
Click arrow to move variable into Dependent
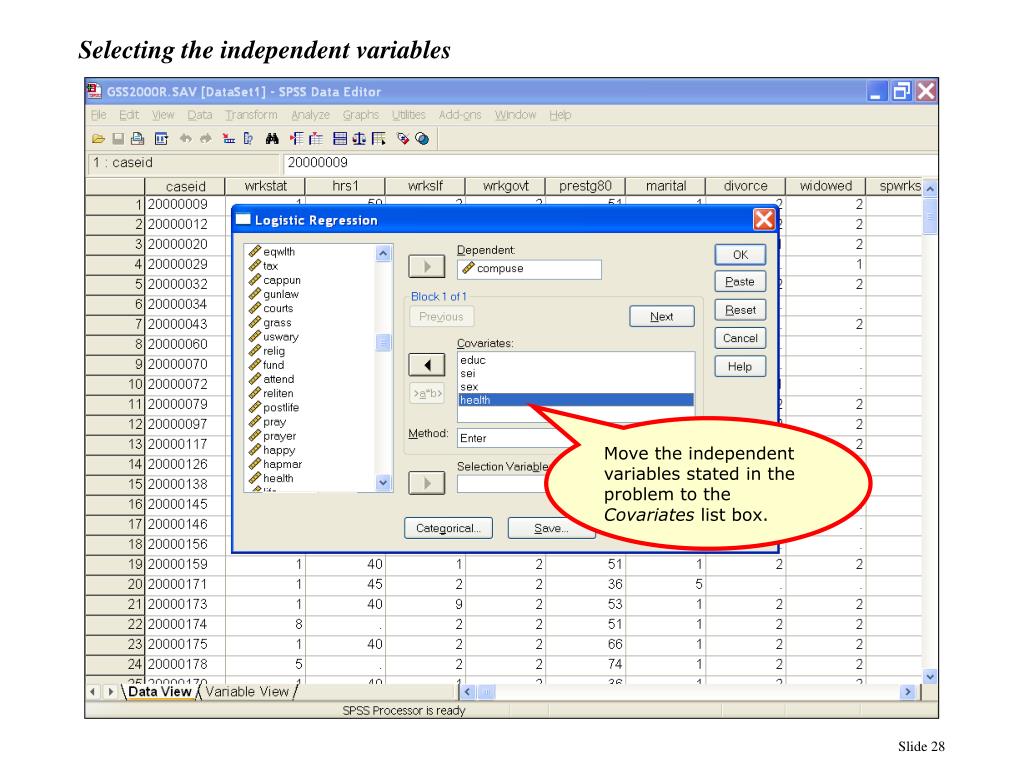coord(426,266)
